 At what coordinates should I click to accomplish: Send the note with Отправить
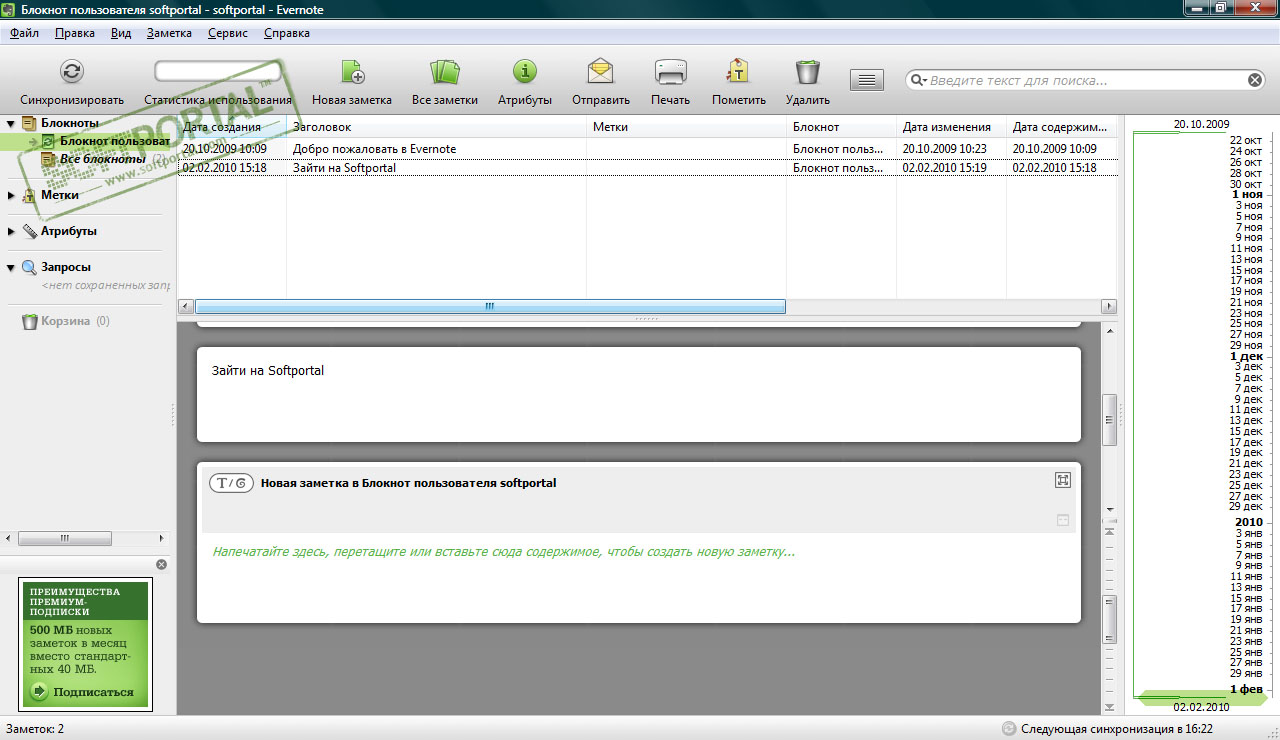click(600, 72)
